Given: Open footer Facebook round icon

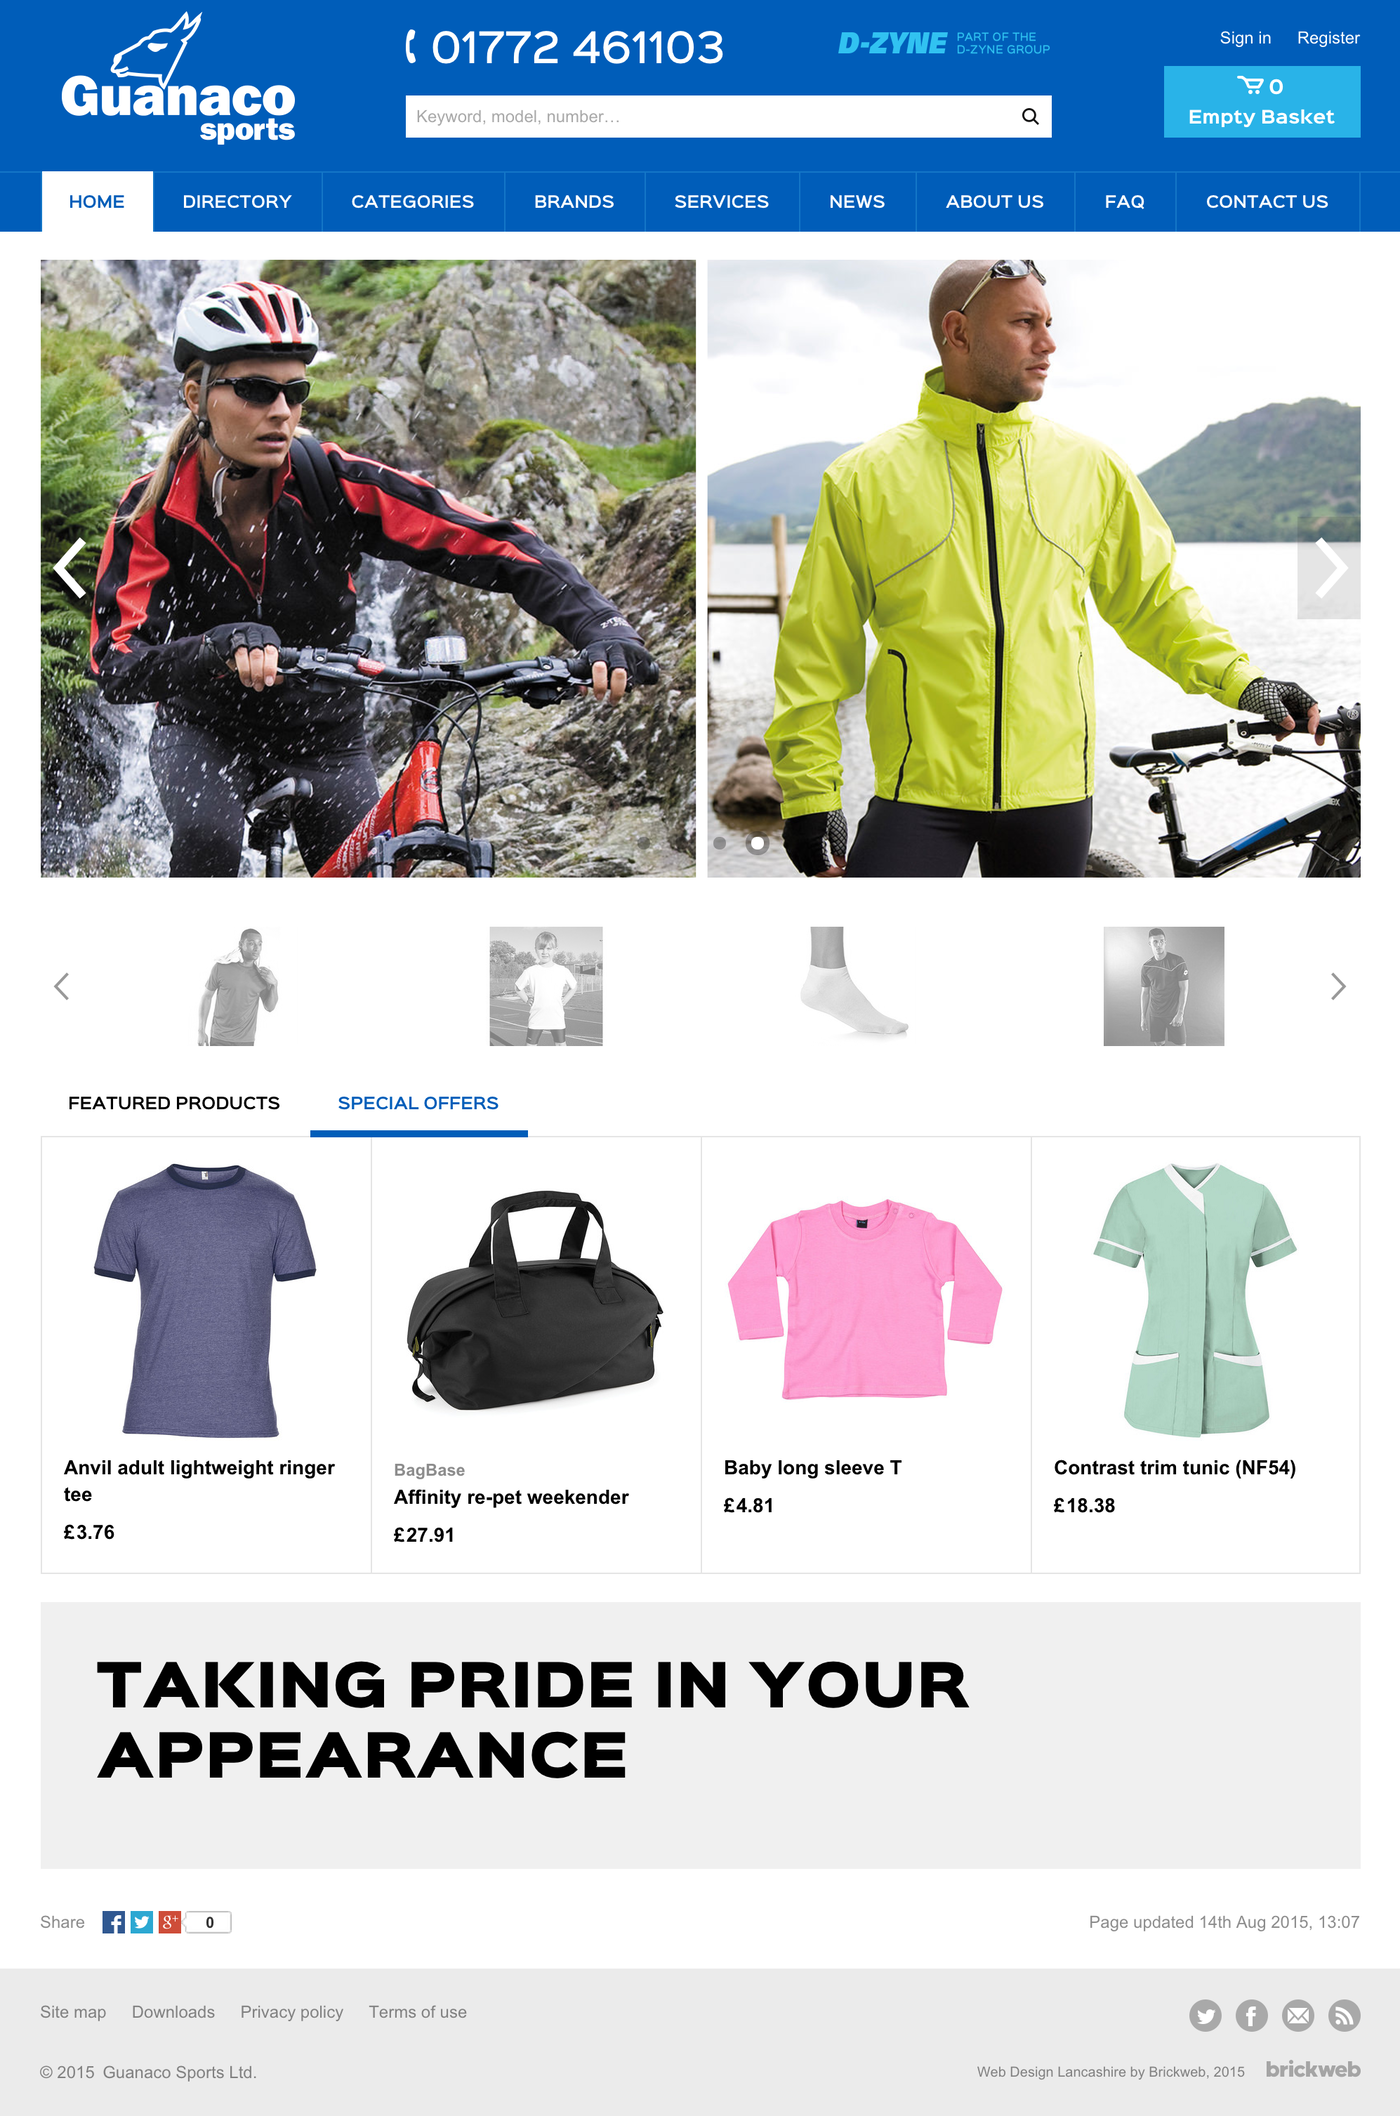Looking at the screenshot, I should pyautogui.click(x=1251, y=2015).
